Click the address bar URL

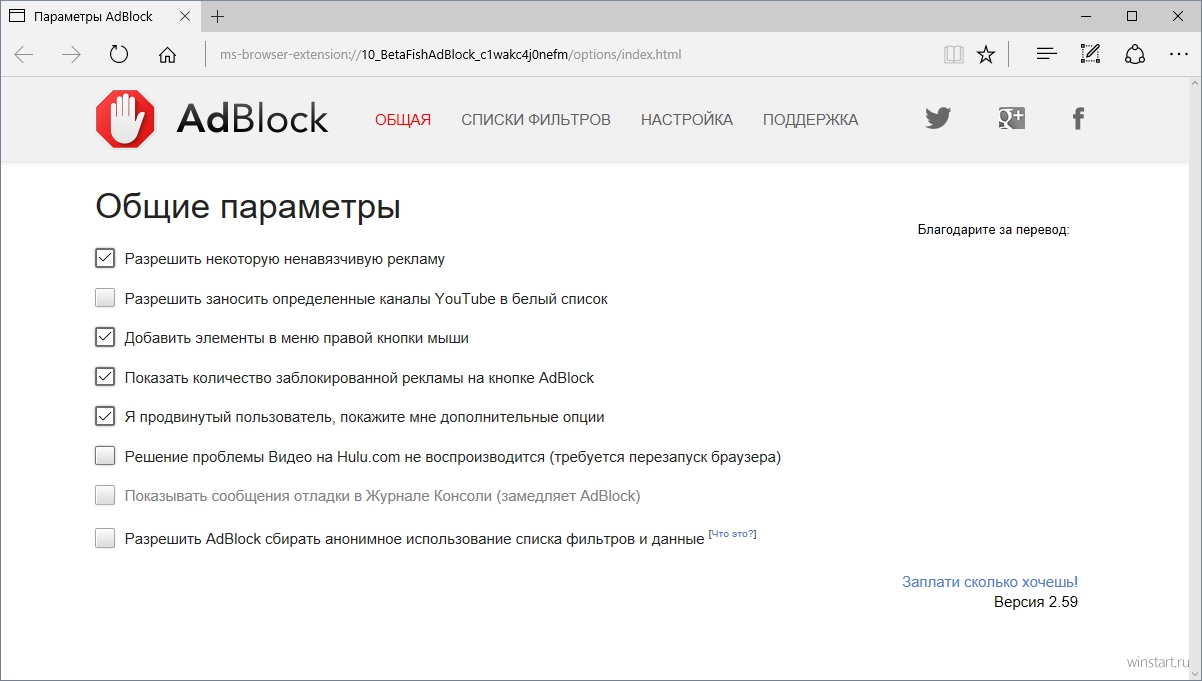450,54
